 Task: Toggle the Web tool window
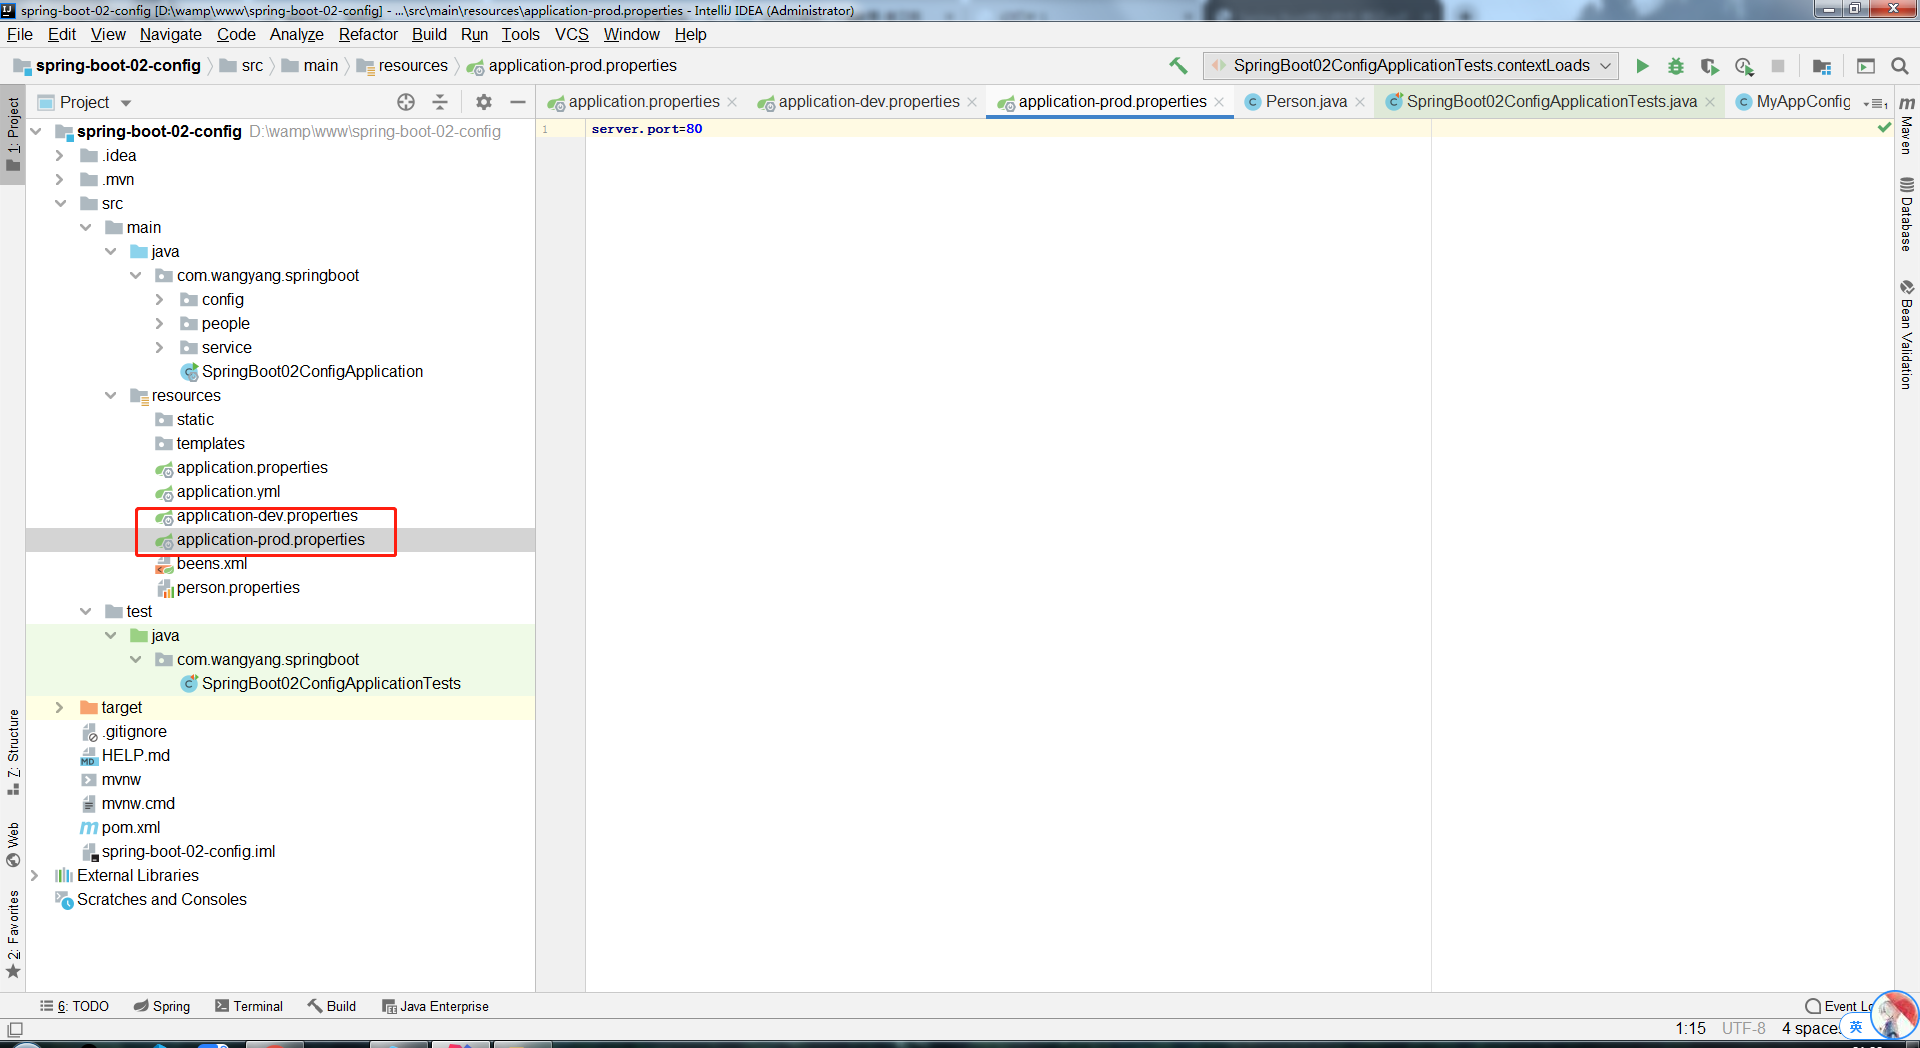pos(13,844)
